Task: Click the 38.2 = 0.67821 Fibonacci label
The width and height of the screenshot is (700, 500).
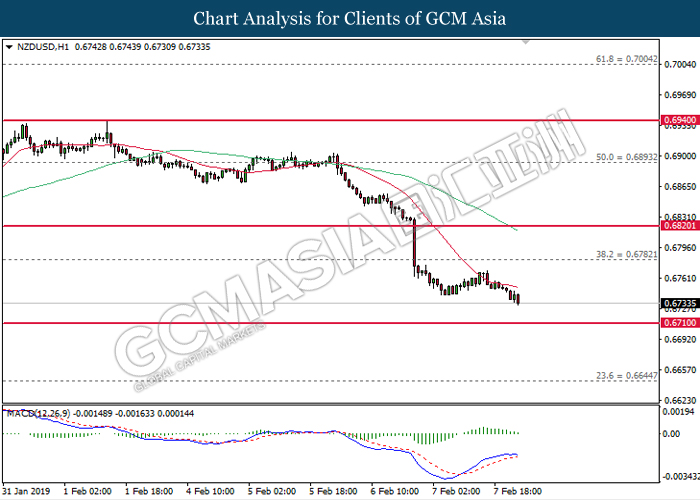Action: pyautogui.click(x=626, y=254)
